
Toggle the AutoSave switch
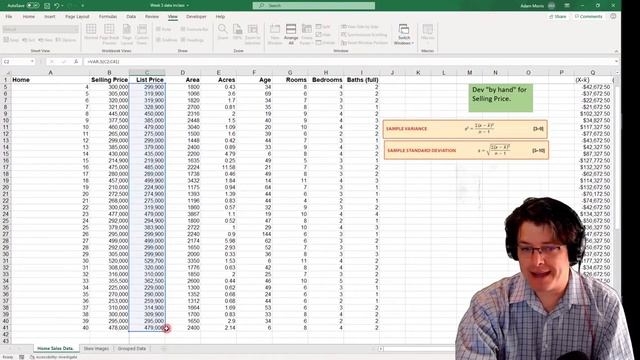point(33,6)
